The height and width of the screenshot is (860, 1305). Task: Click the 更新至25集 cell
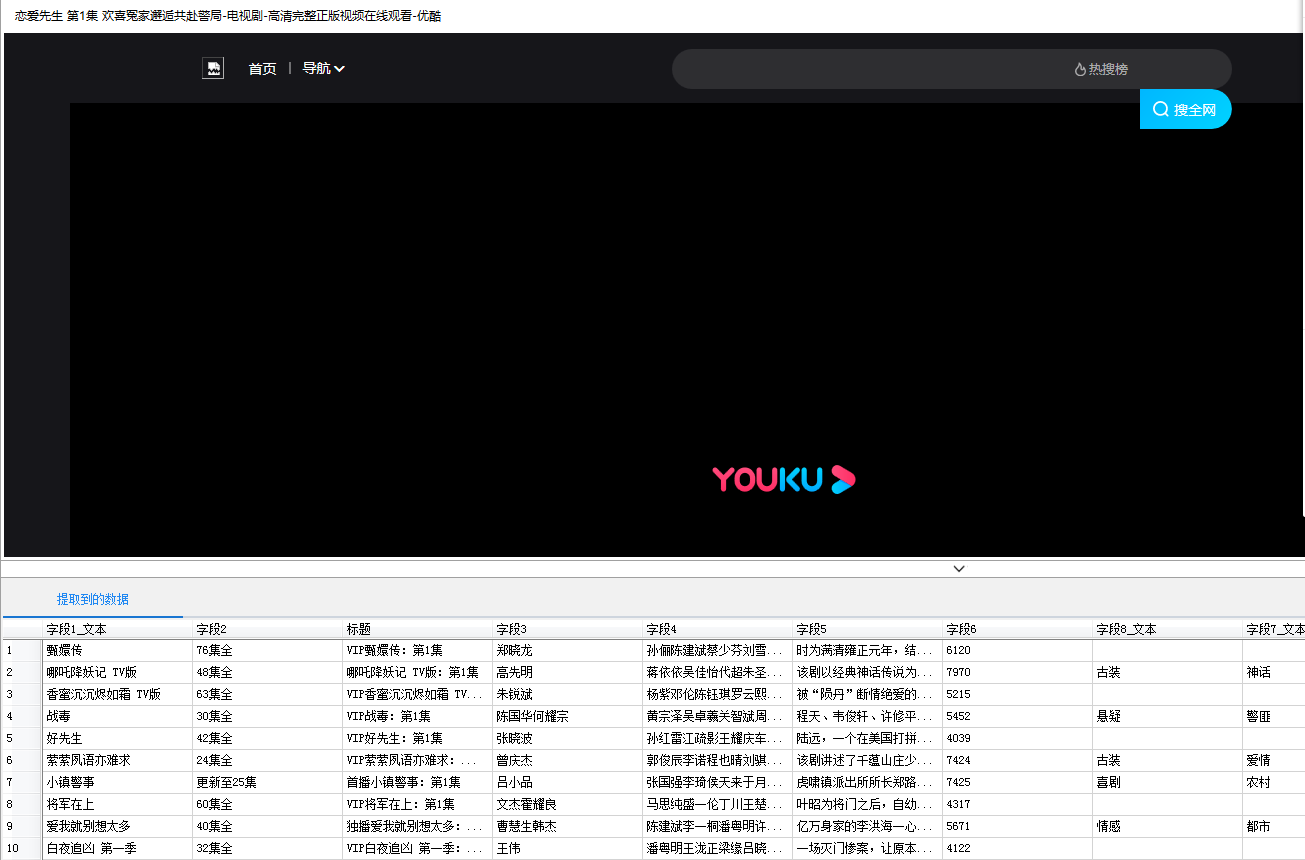click(268, 782)
